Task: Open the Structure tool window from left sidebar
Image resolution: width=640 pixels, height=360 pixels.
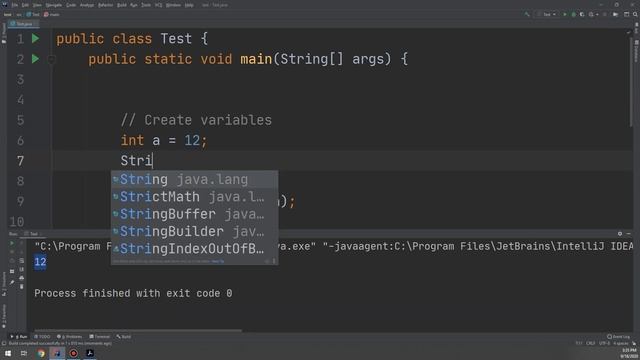Action: [x=4, y=284]
